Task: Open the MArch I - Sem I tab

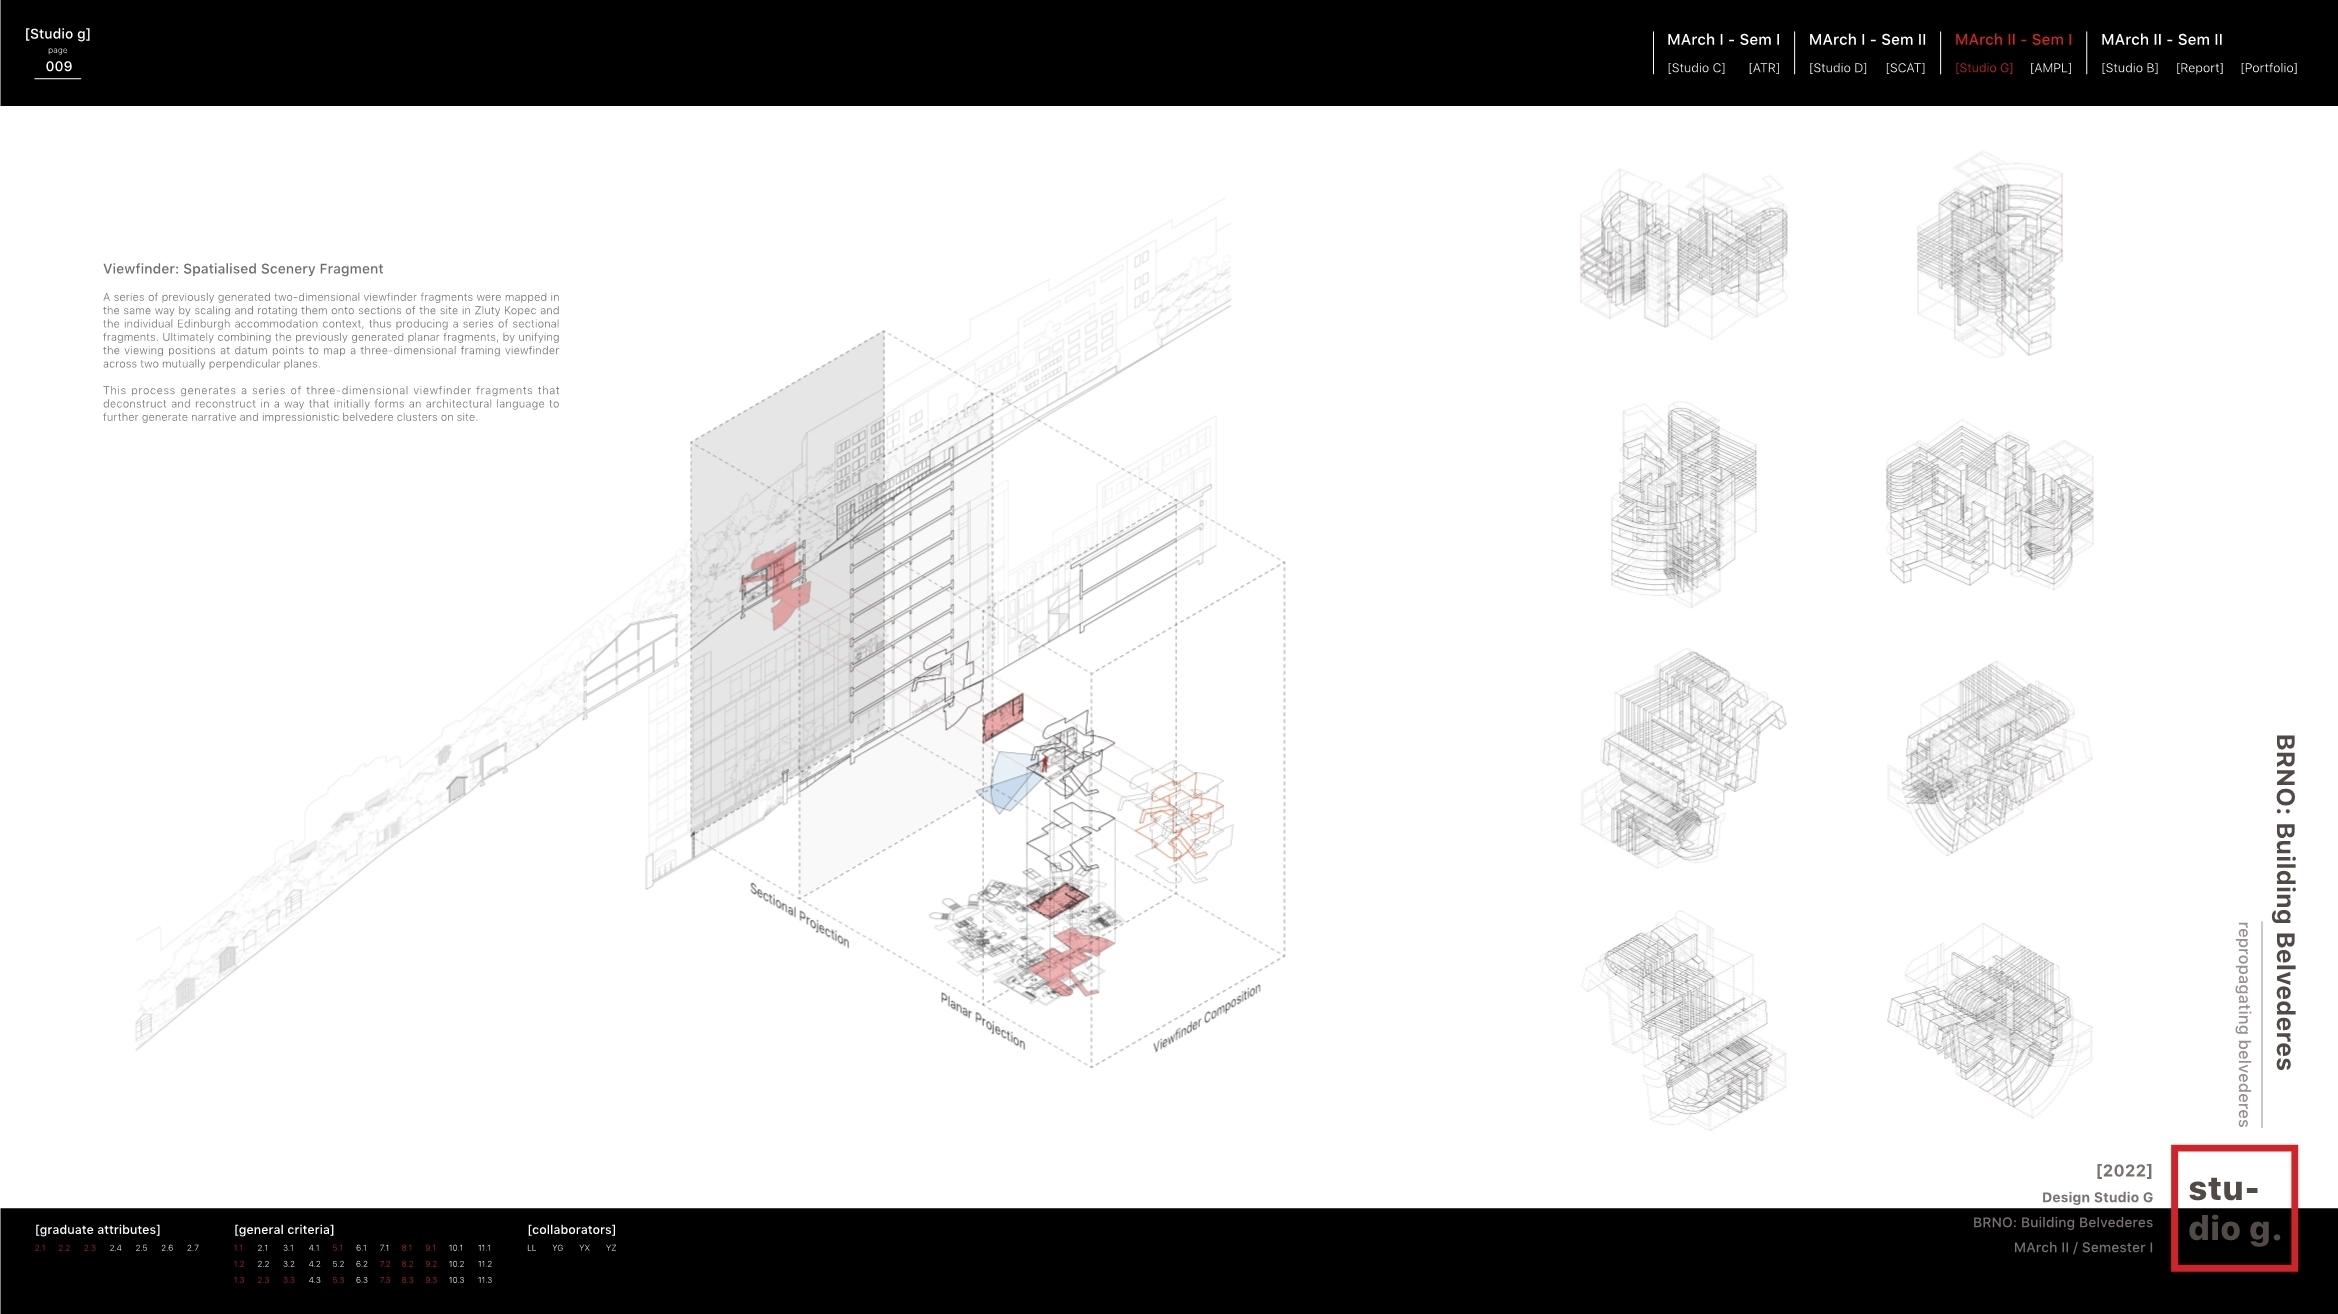Action: click(x=1723, y=40)
